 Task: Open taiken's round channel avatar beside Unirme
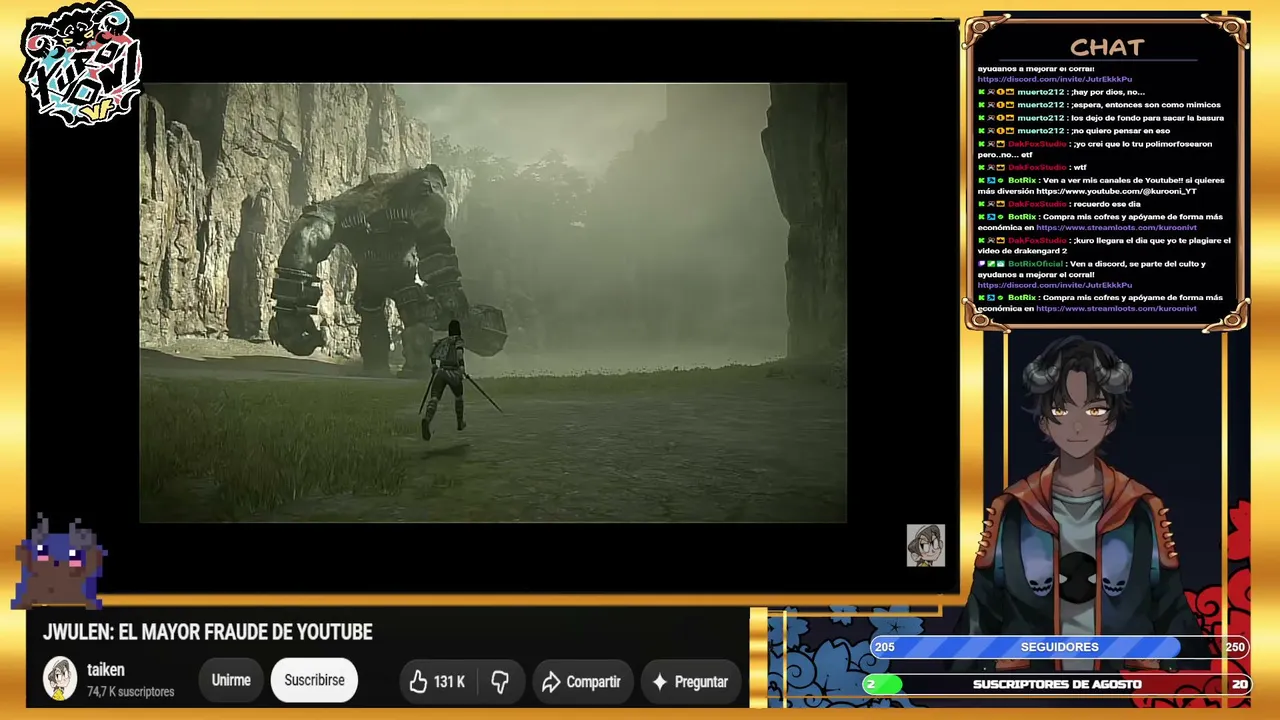(x=60, y=679)
